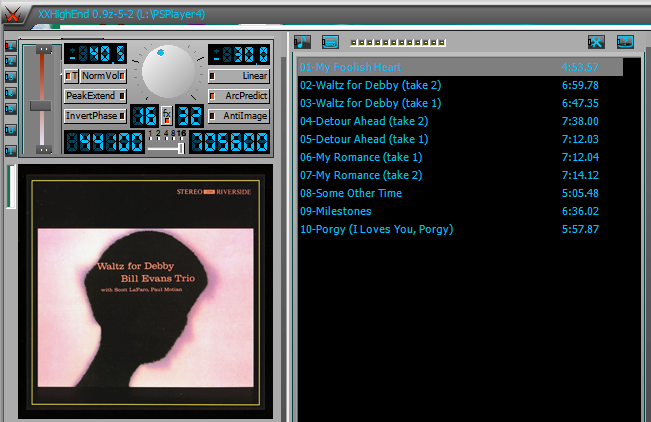
Task: Select track 09-Milestones
Action: (x=460, y=211)
